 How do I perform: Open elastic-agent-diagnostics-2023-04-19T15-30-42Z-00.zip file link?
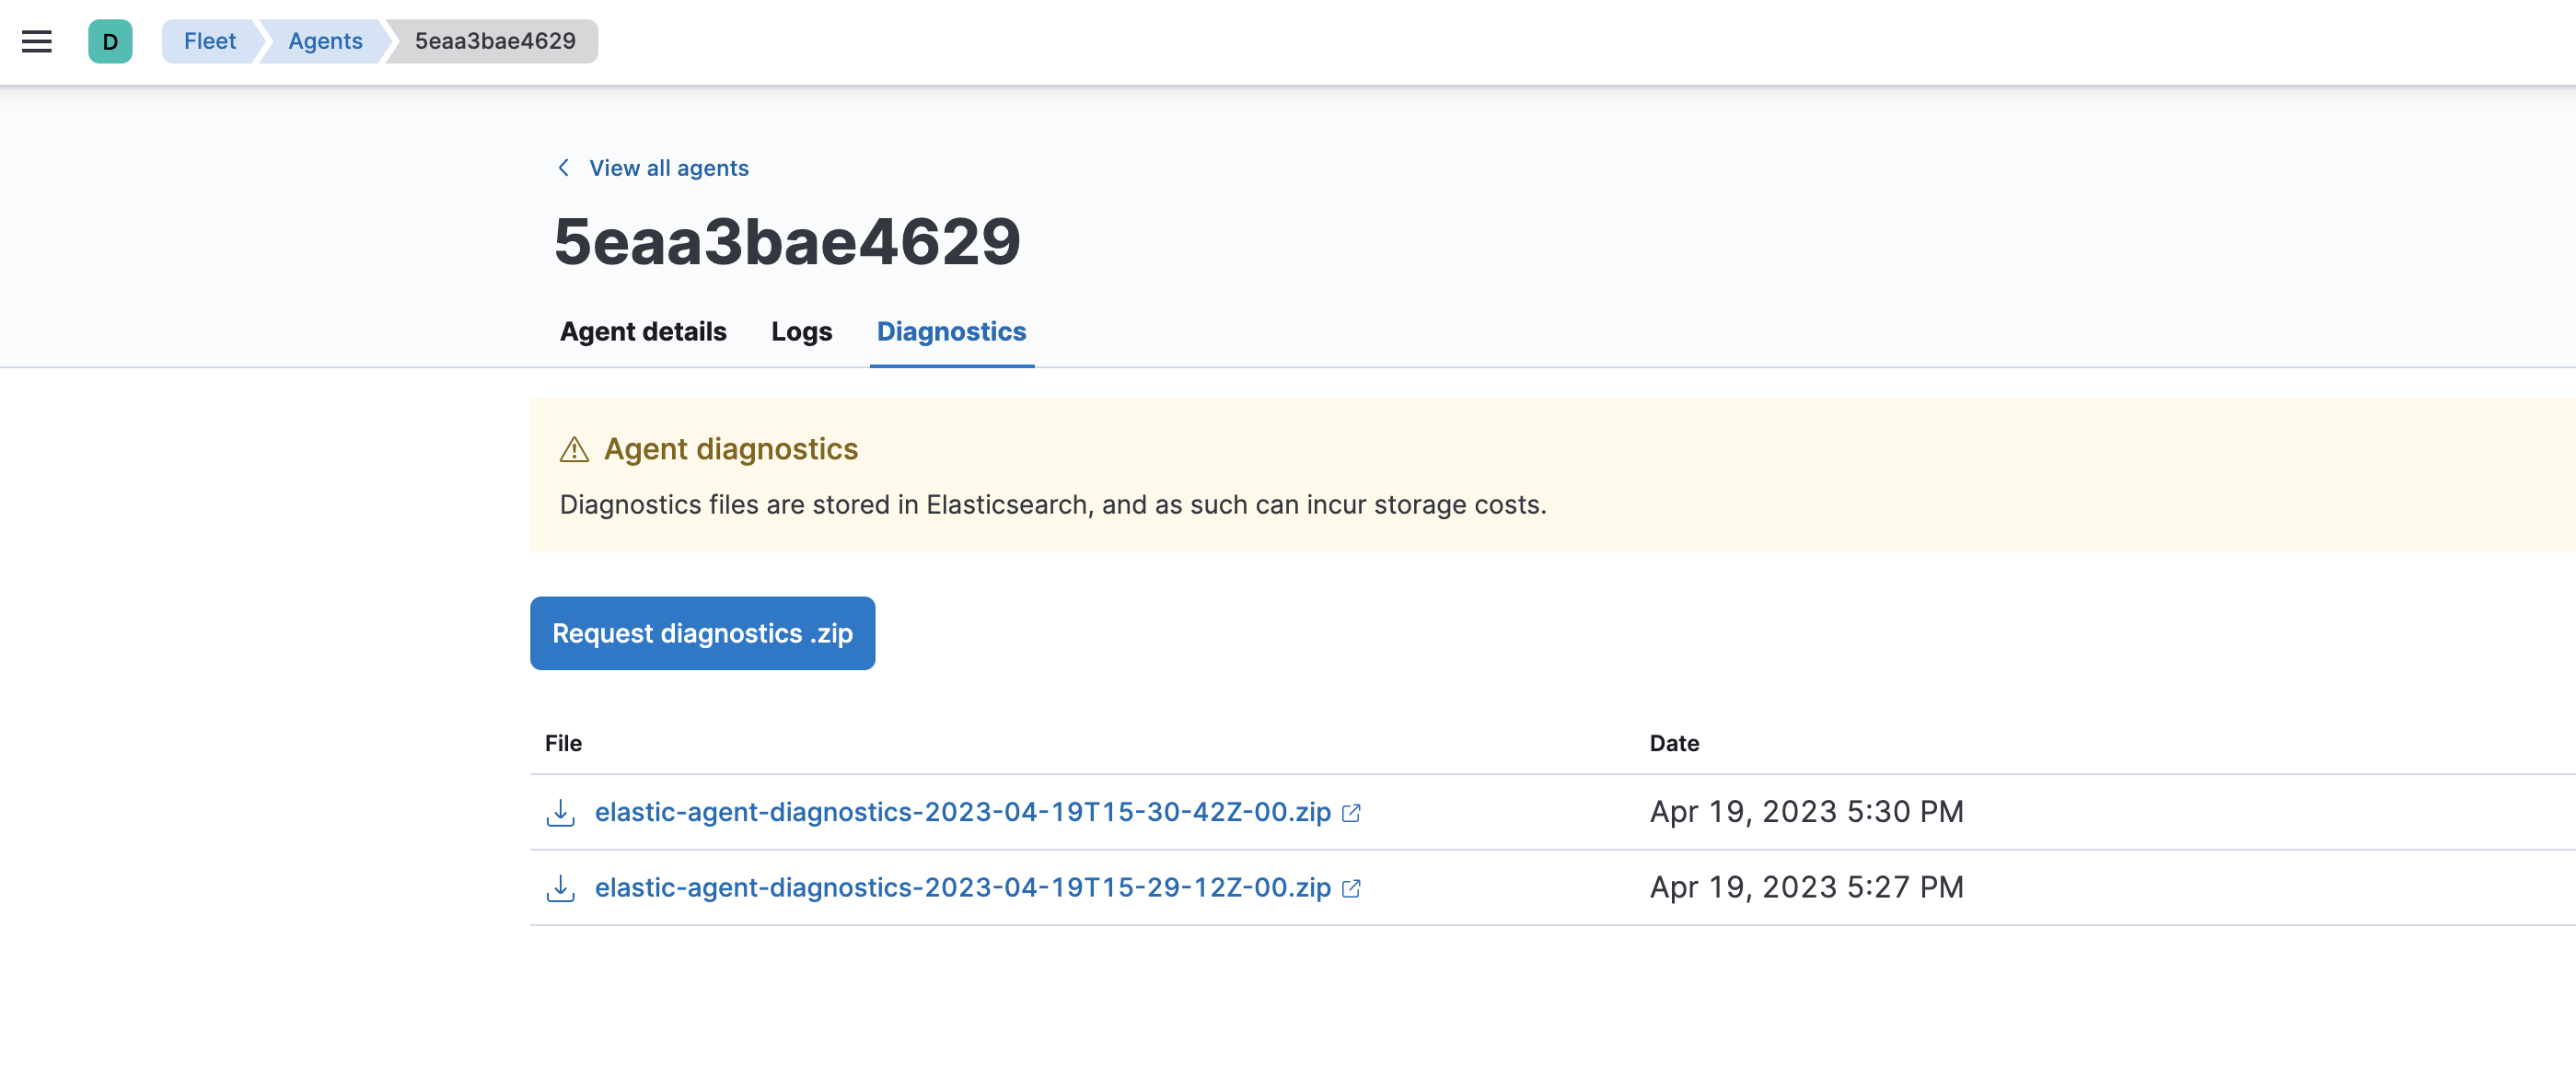[962, 812]
